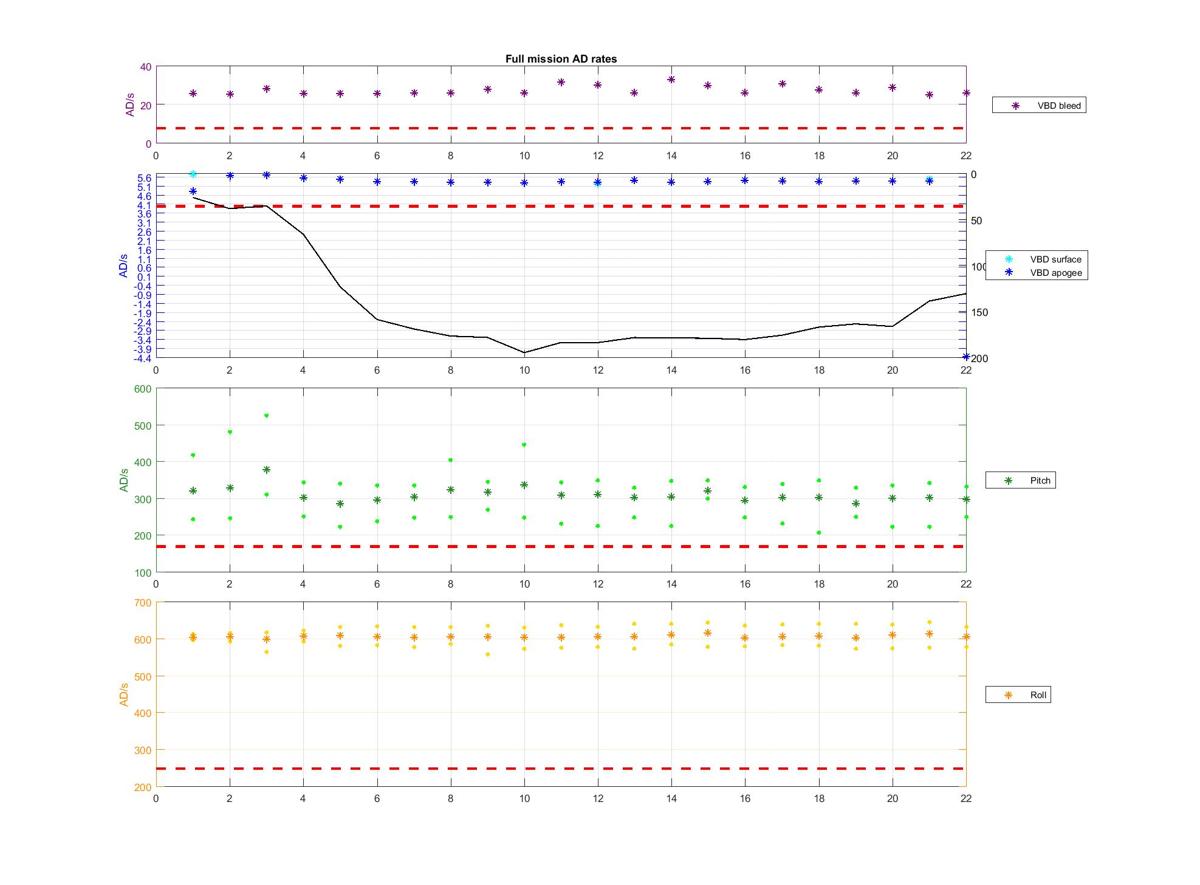
Task: Click the blue AD/s axis label
Action: pos(124,265)
